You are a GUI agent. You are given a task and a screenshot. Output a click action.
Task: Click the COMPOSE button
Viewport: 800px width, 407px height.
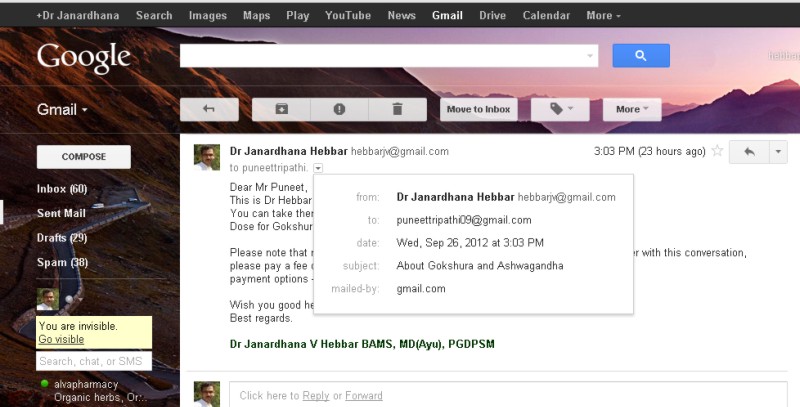click(84, 157)
